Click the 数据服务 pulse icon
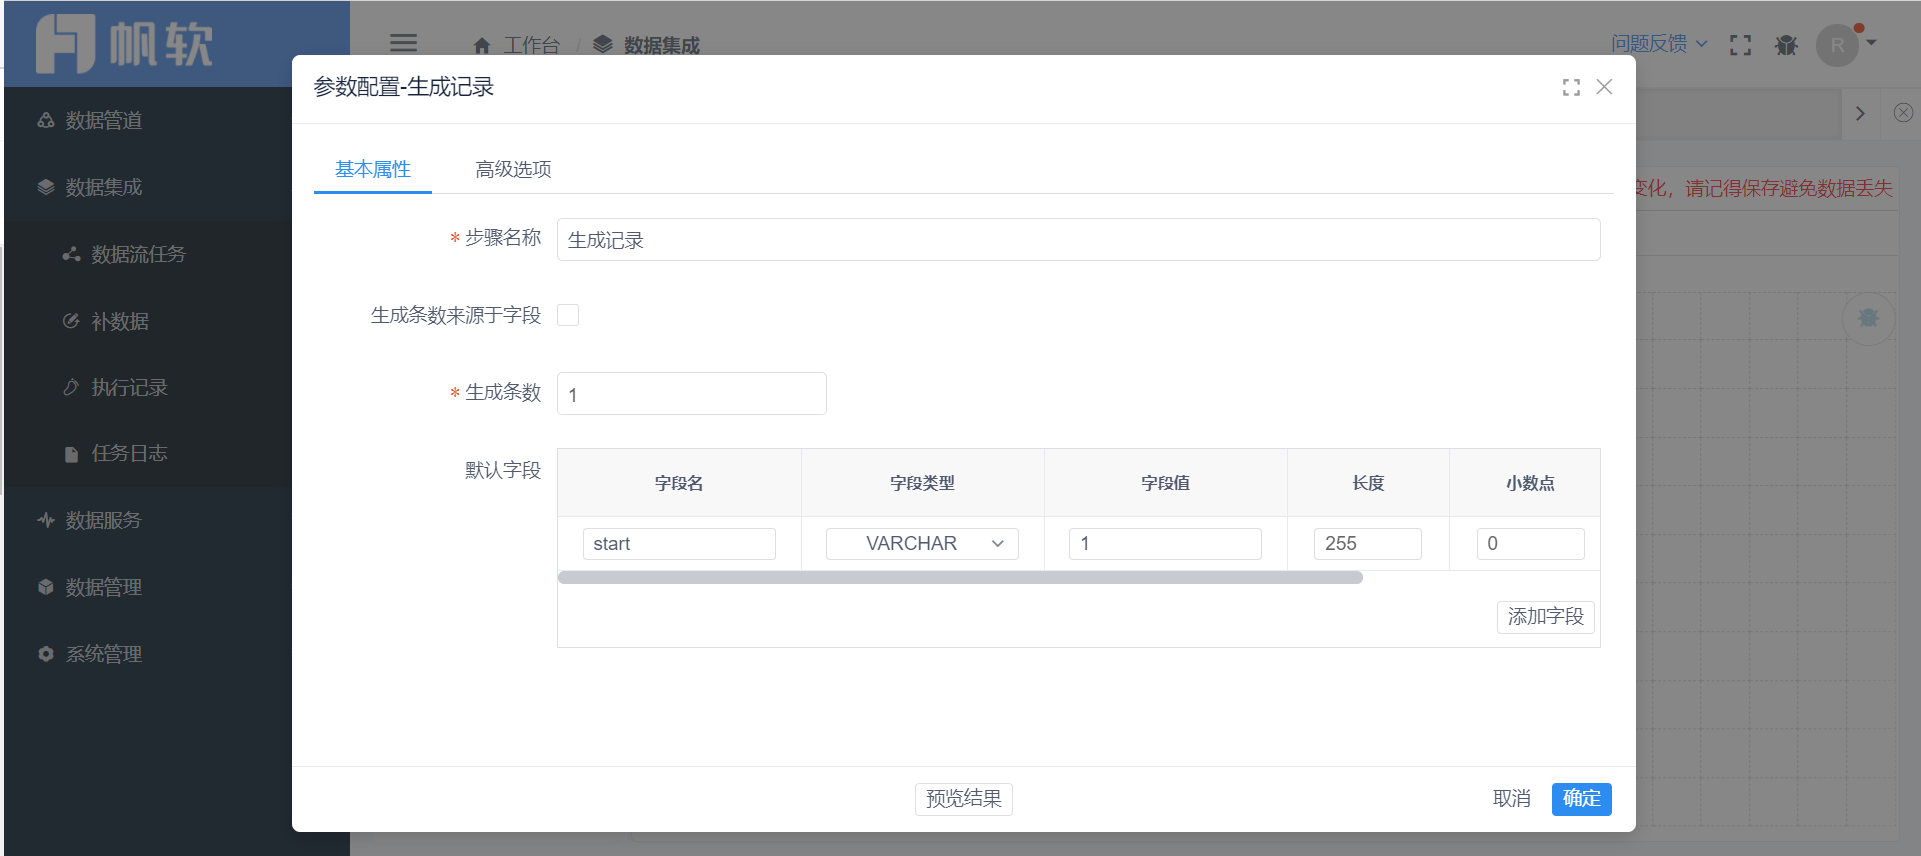Viewport: 1921px width, 856px height. coord(45,520)
